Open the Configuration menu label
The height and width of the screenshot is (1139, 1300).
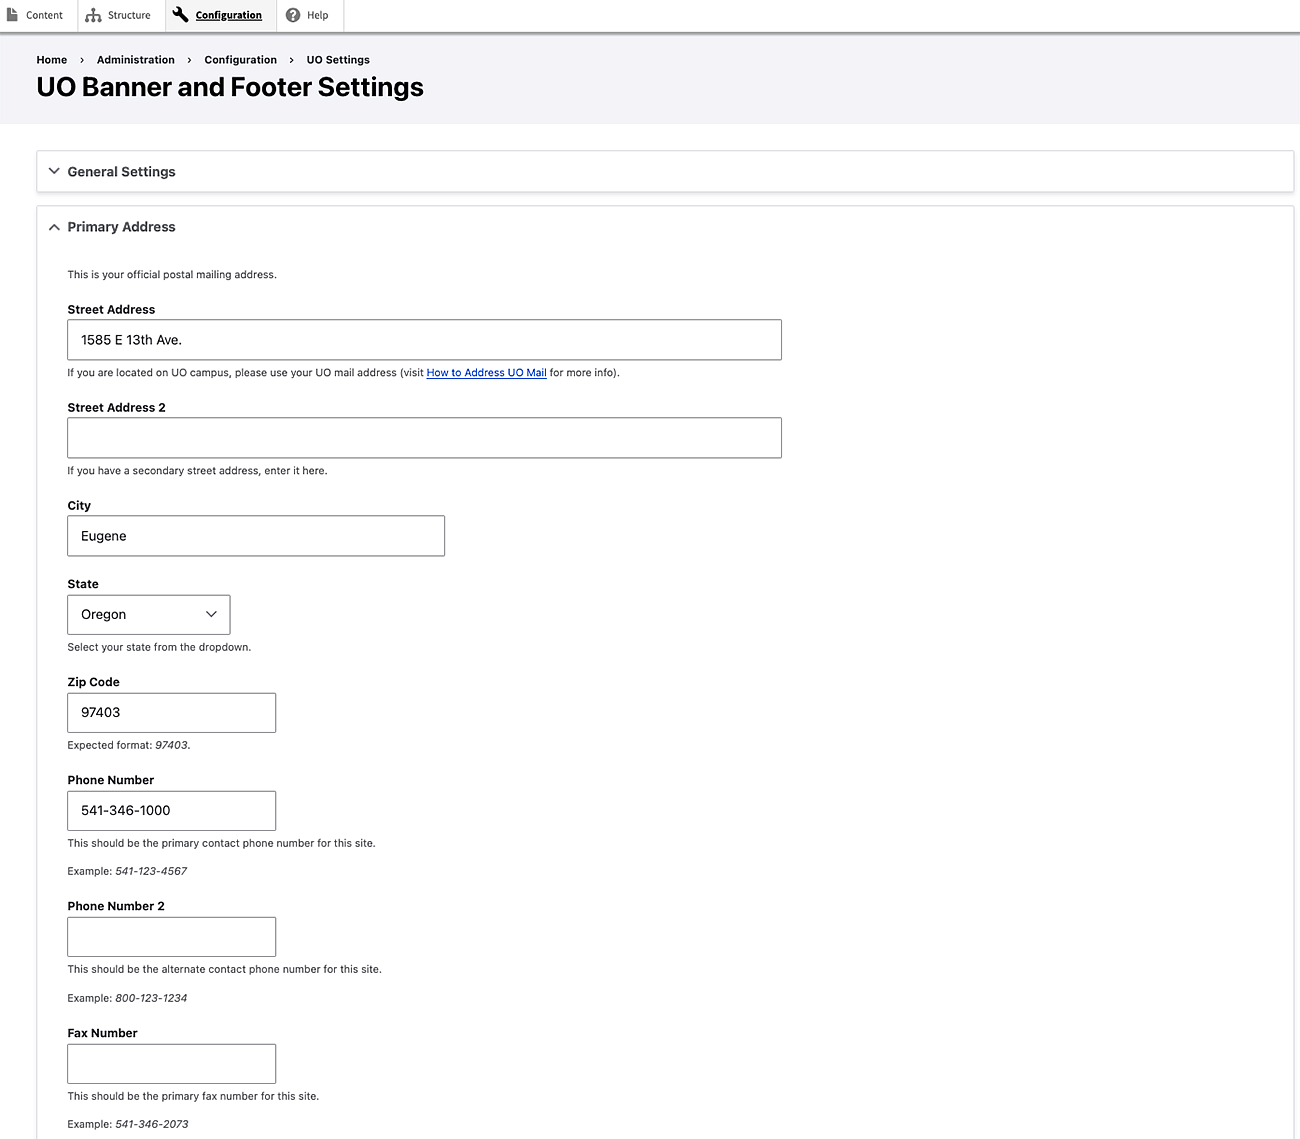click(x=229, y=15)
